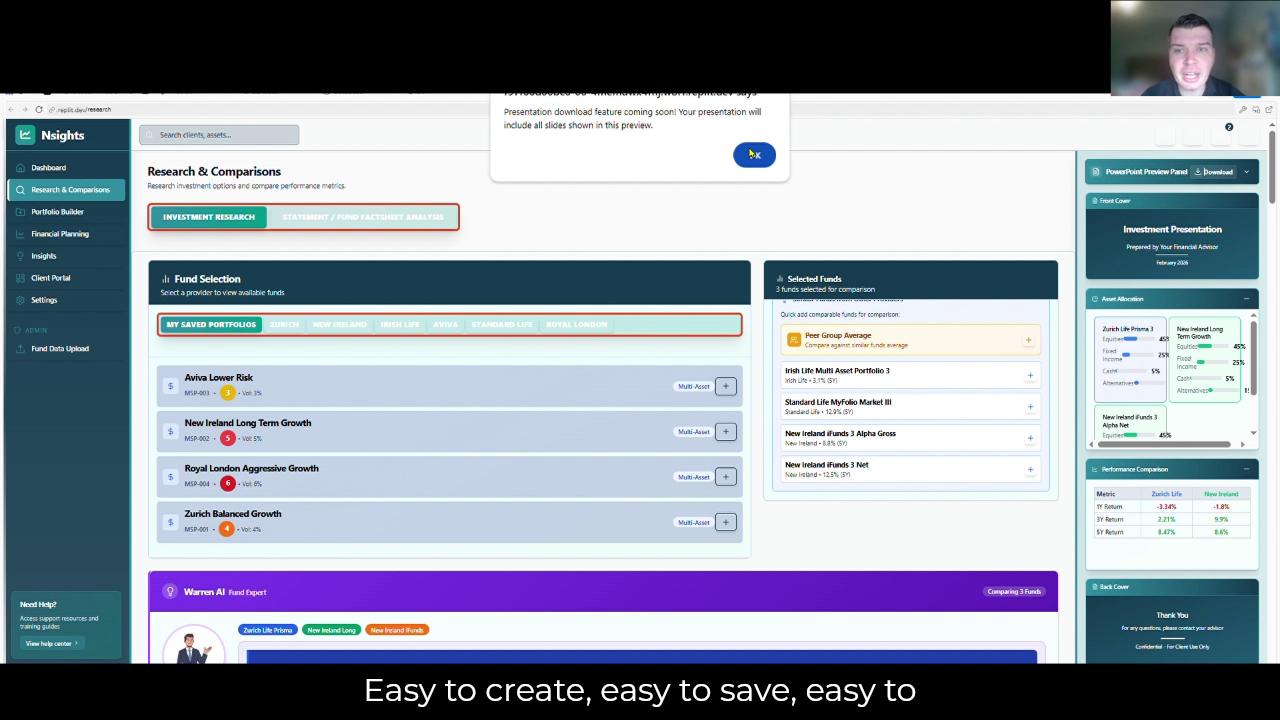Screen dimensions: 1280x720
Task: Collapse the Performance Comparison section
Action: pos(1246,469)
